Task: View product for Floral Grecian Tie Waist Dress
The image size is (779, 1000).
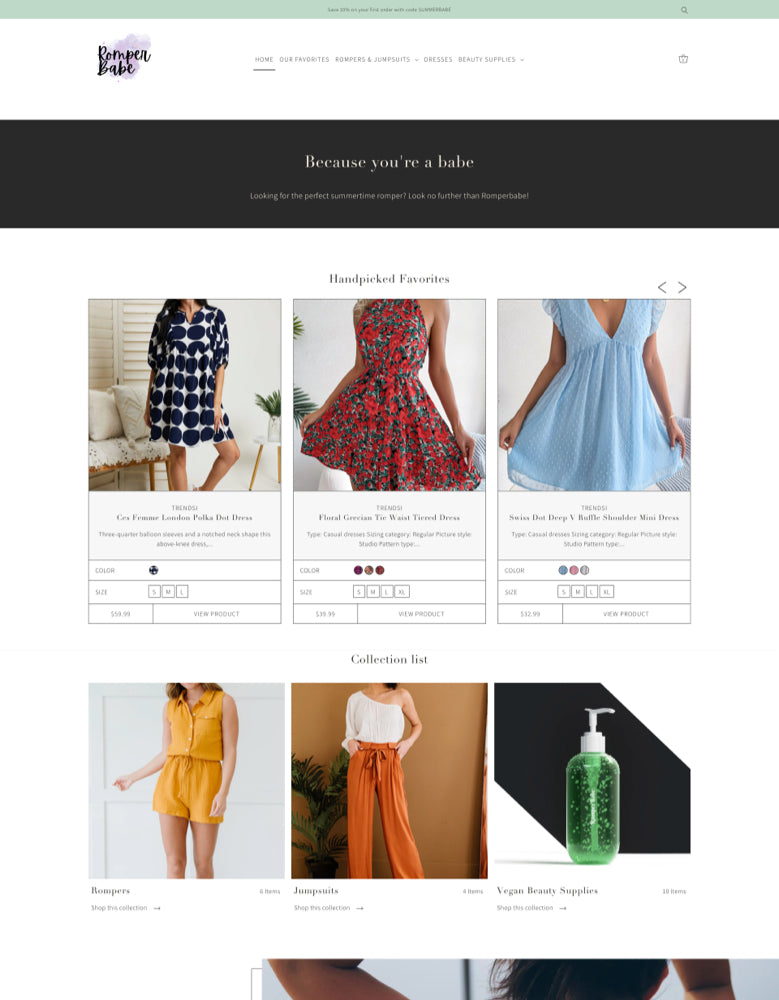Action: pyautogui.click(x=421, y=614)
